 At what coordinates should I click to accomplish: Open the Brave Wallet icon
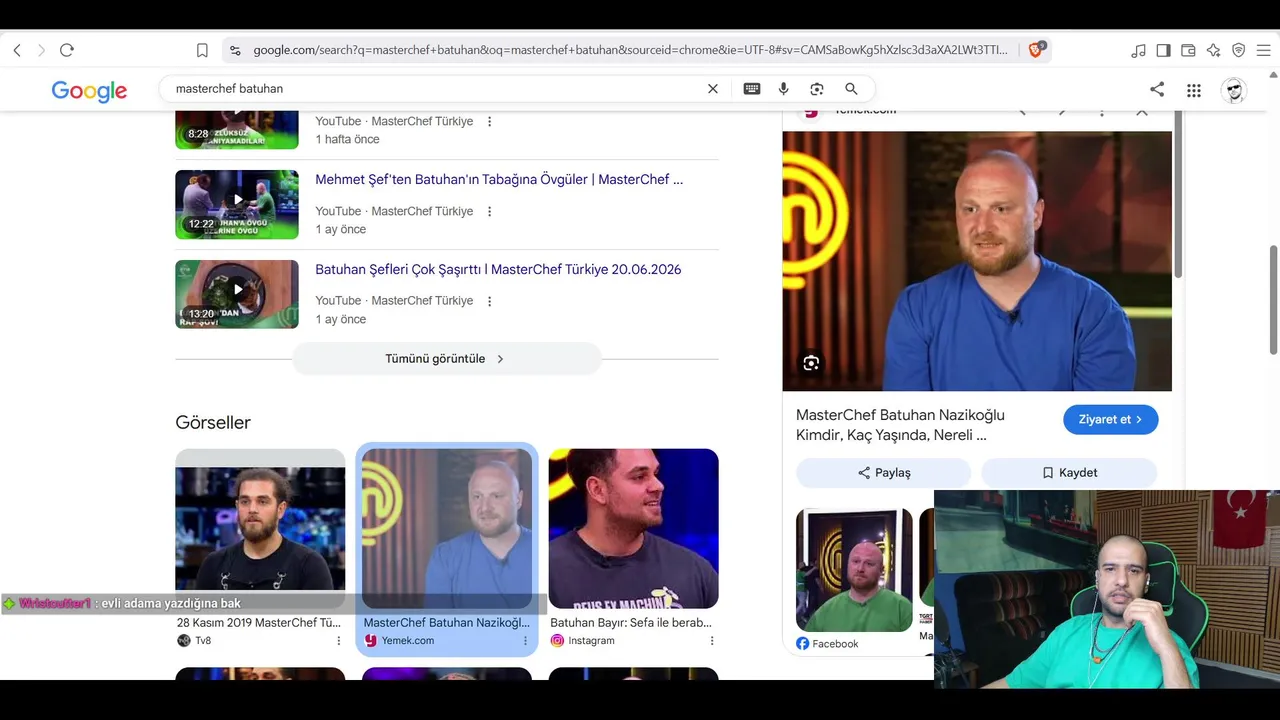1188,50
